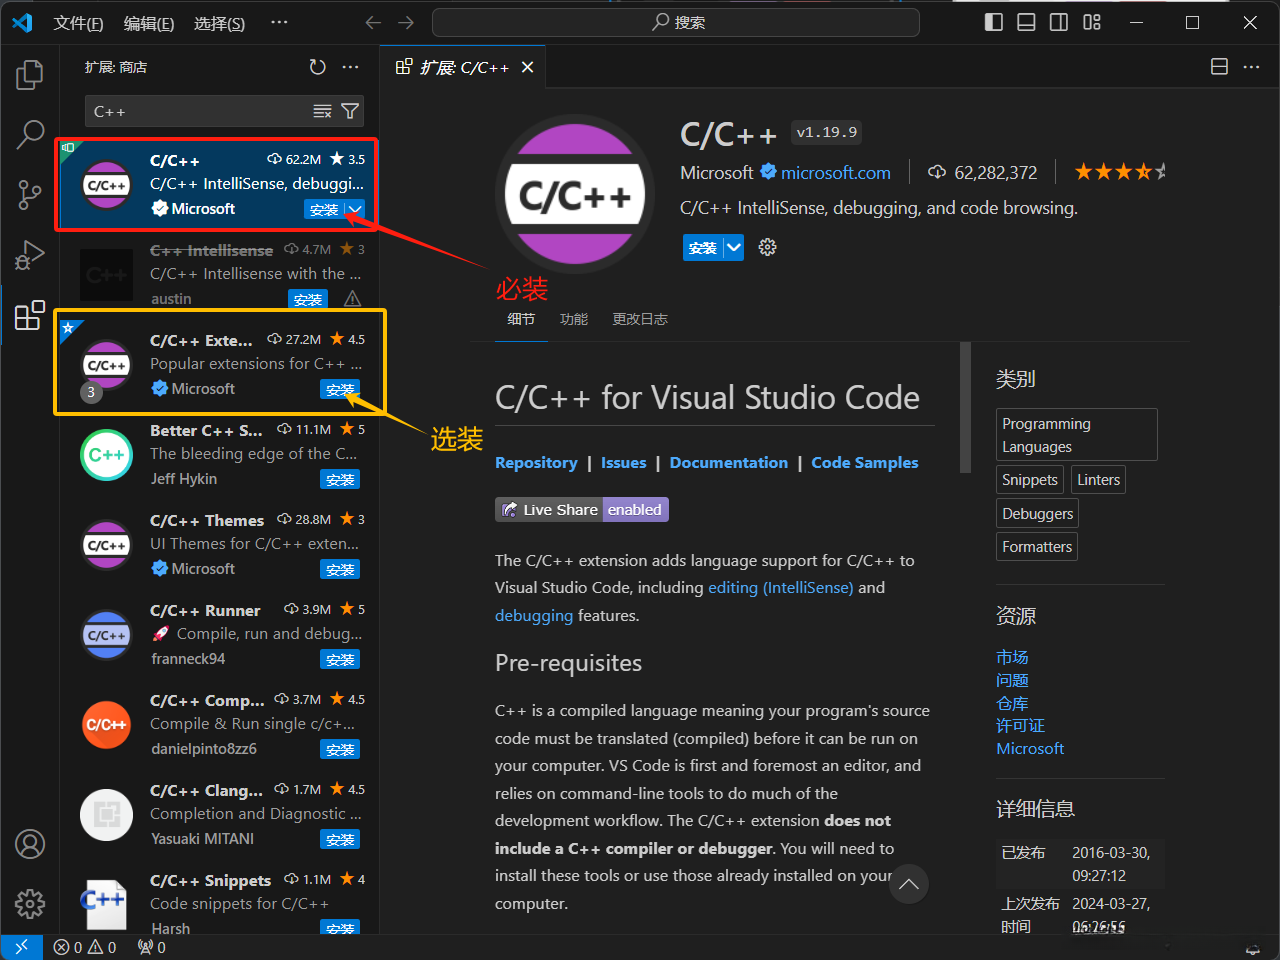Open the Source Control view

coord(30,194)
